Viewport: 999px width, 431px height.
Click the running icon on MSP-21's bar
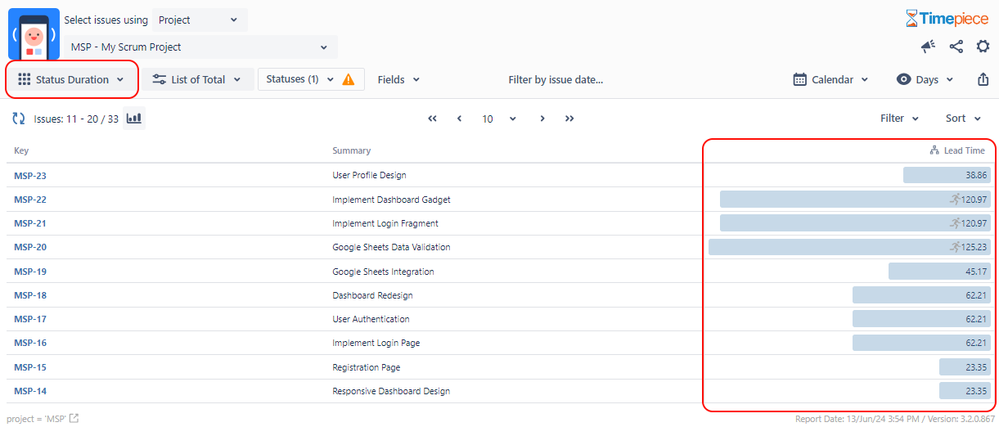(x=954, y=223)
